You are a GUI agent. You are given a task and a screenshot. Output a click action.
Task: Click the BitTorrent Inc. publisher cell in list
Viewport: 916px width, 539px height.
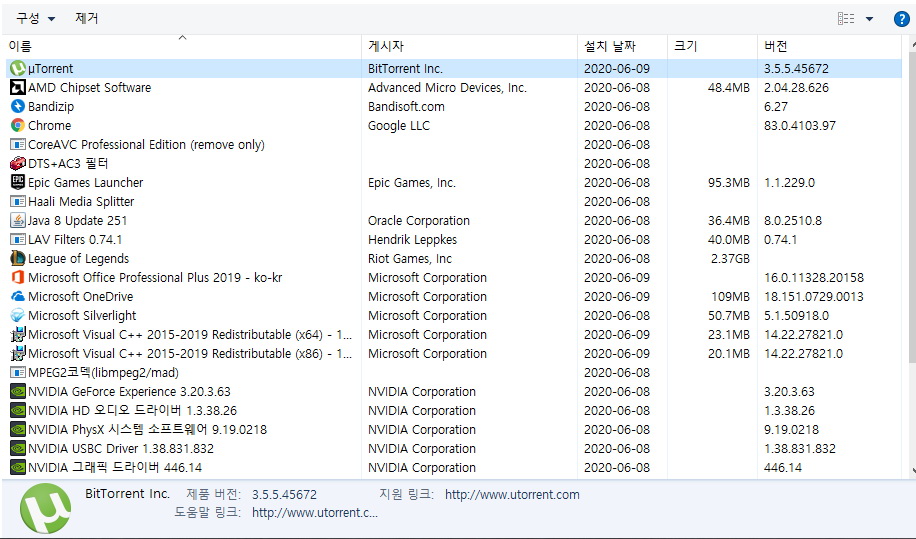405,68
